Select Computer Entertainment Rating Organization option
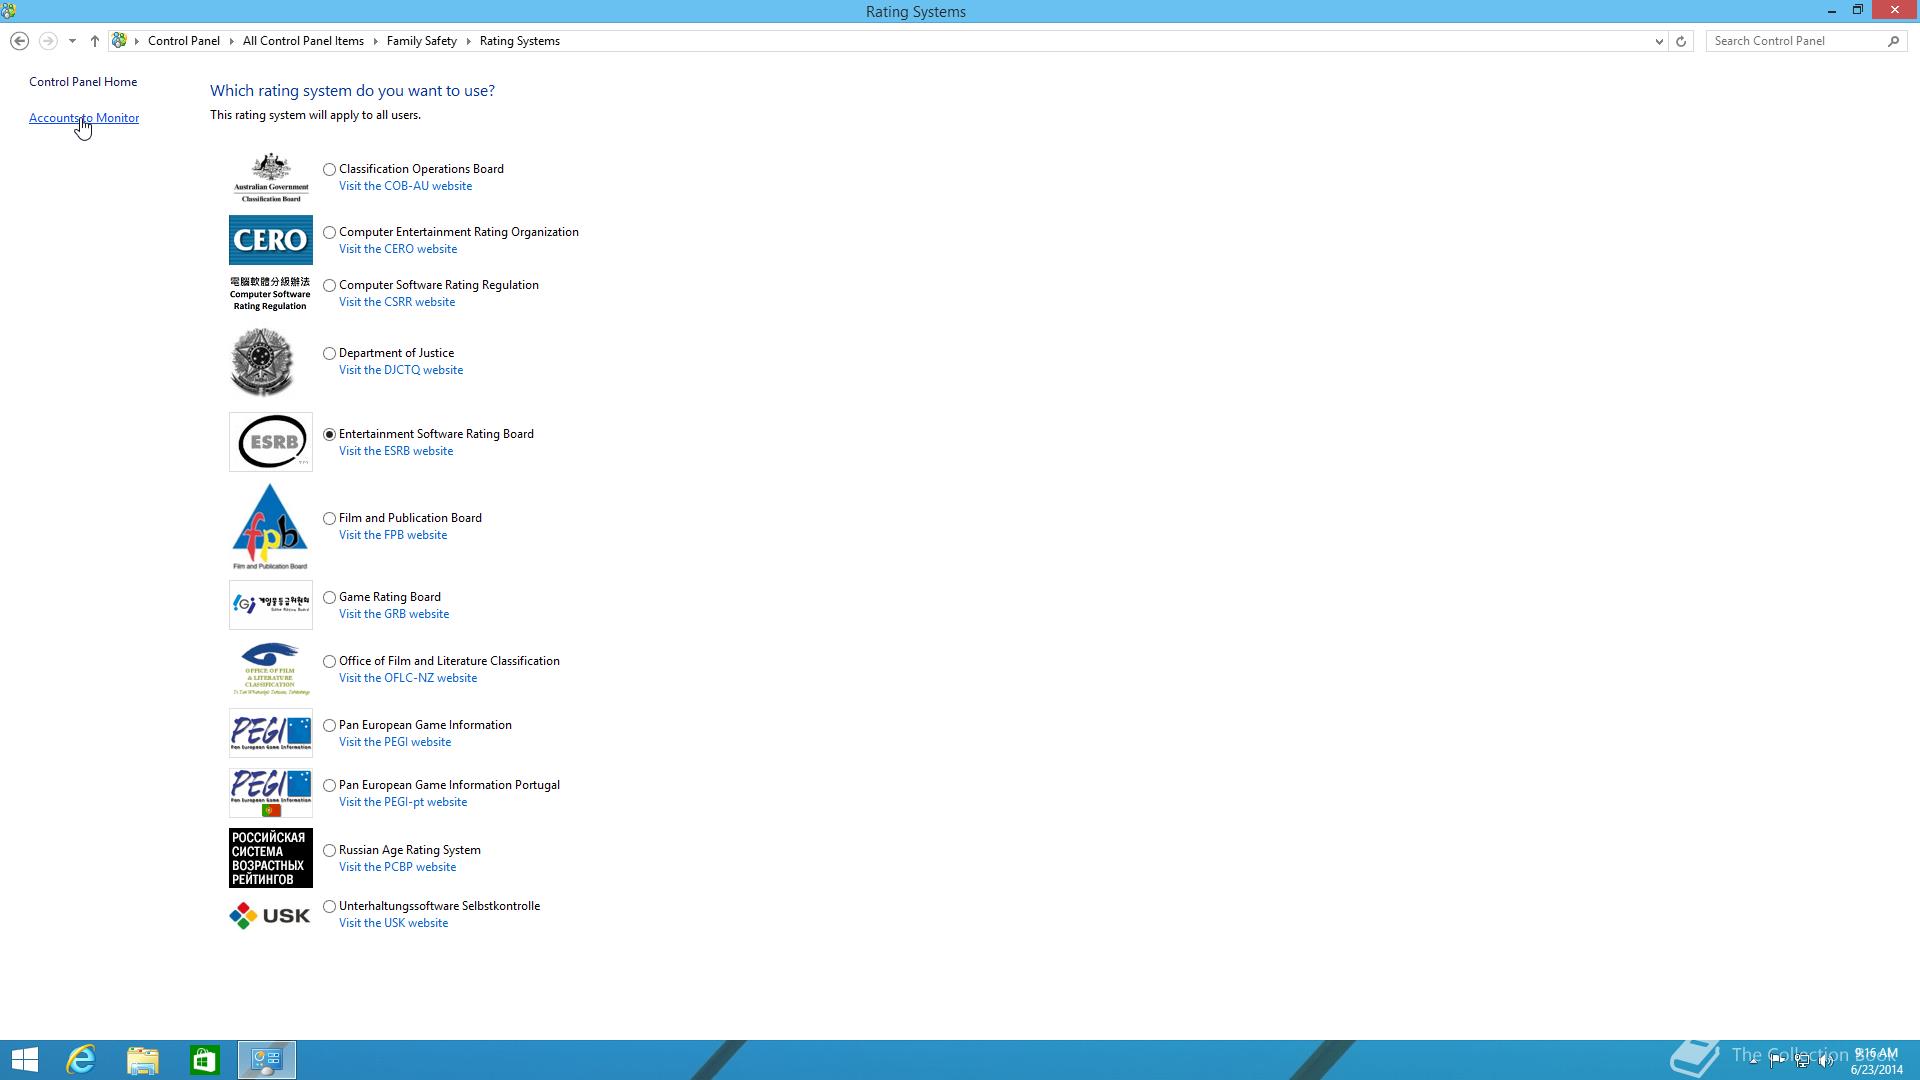The width and height of the screenshot is (1920, 1080). pos(329,233)
